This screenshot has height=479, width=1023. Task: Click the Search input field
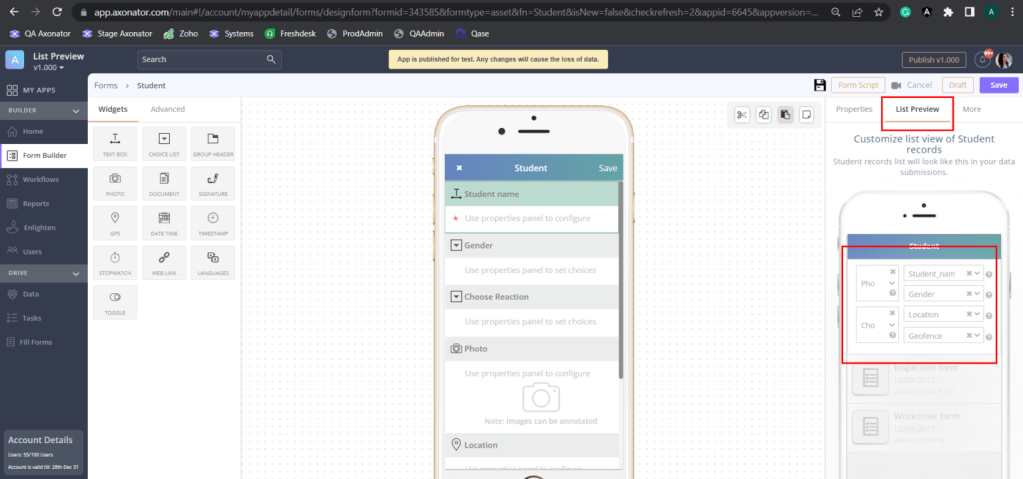210,60
